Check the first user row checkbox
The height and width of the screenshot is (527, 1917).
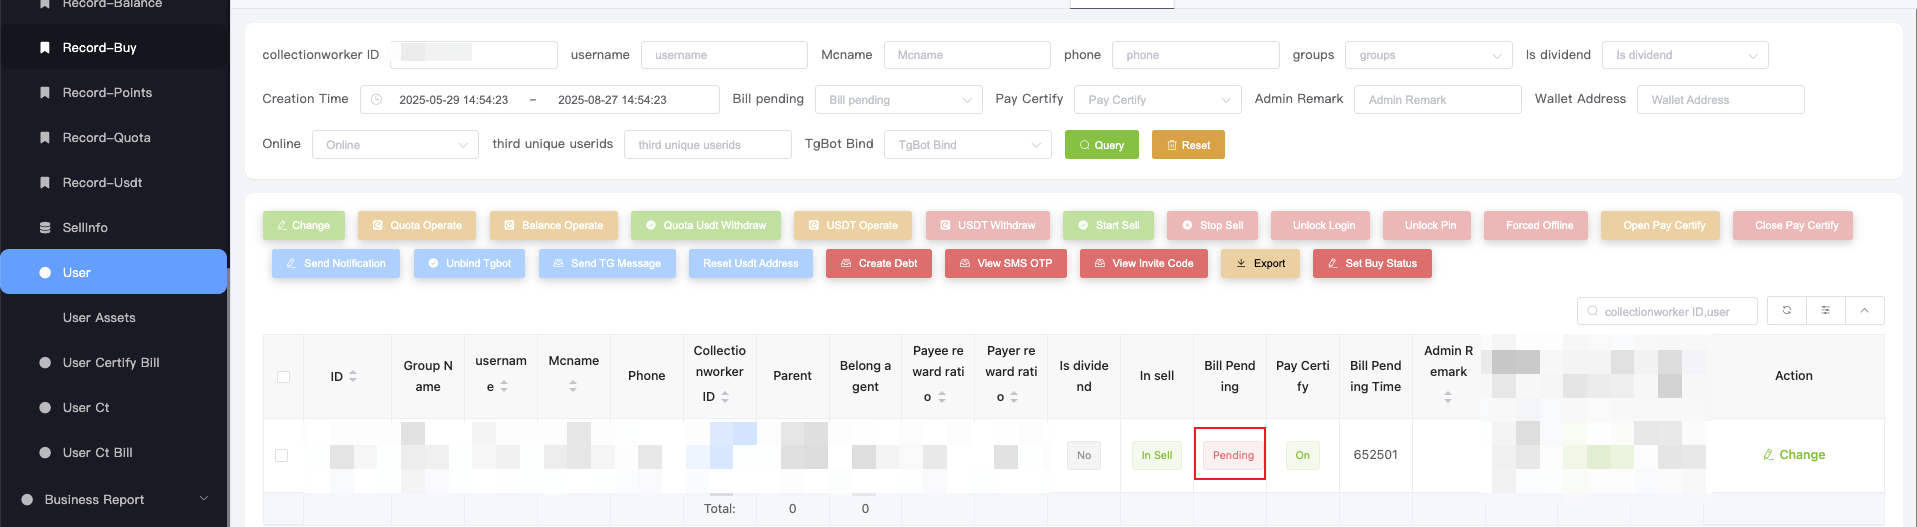tap(282, 456)
